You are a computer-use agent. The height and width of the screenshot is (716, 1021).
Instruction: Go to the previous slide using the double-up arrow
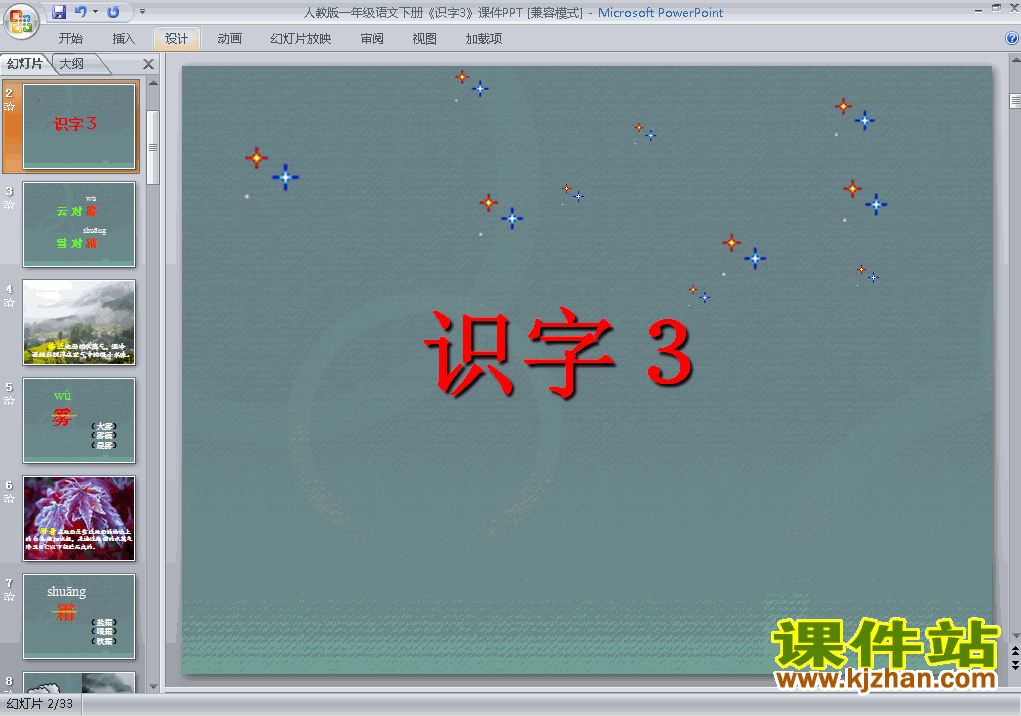1015,652
